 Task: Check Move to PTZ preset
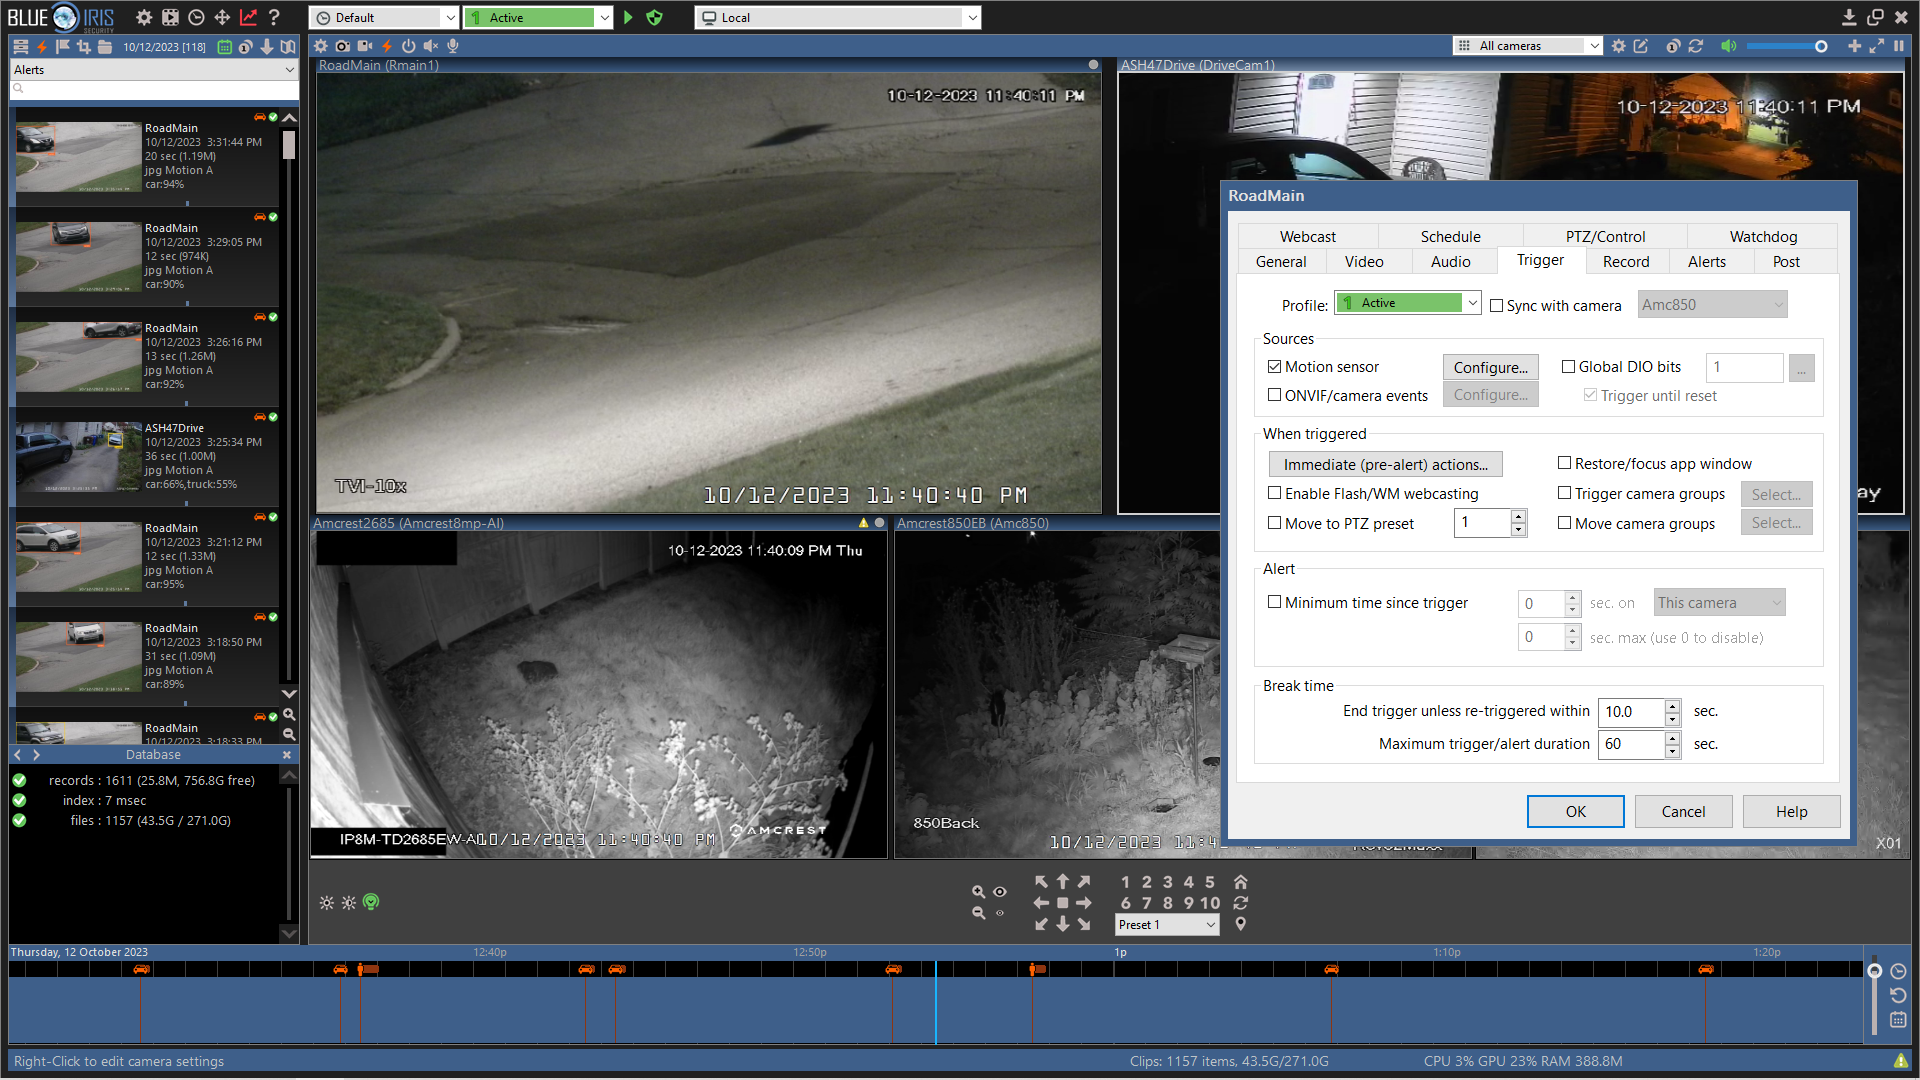point(1275,523)
